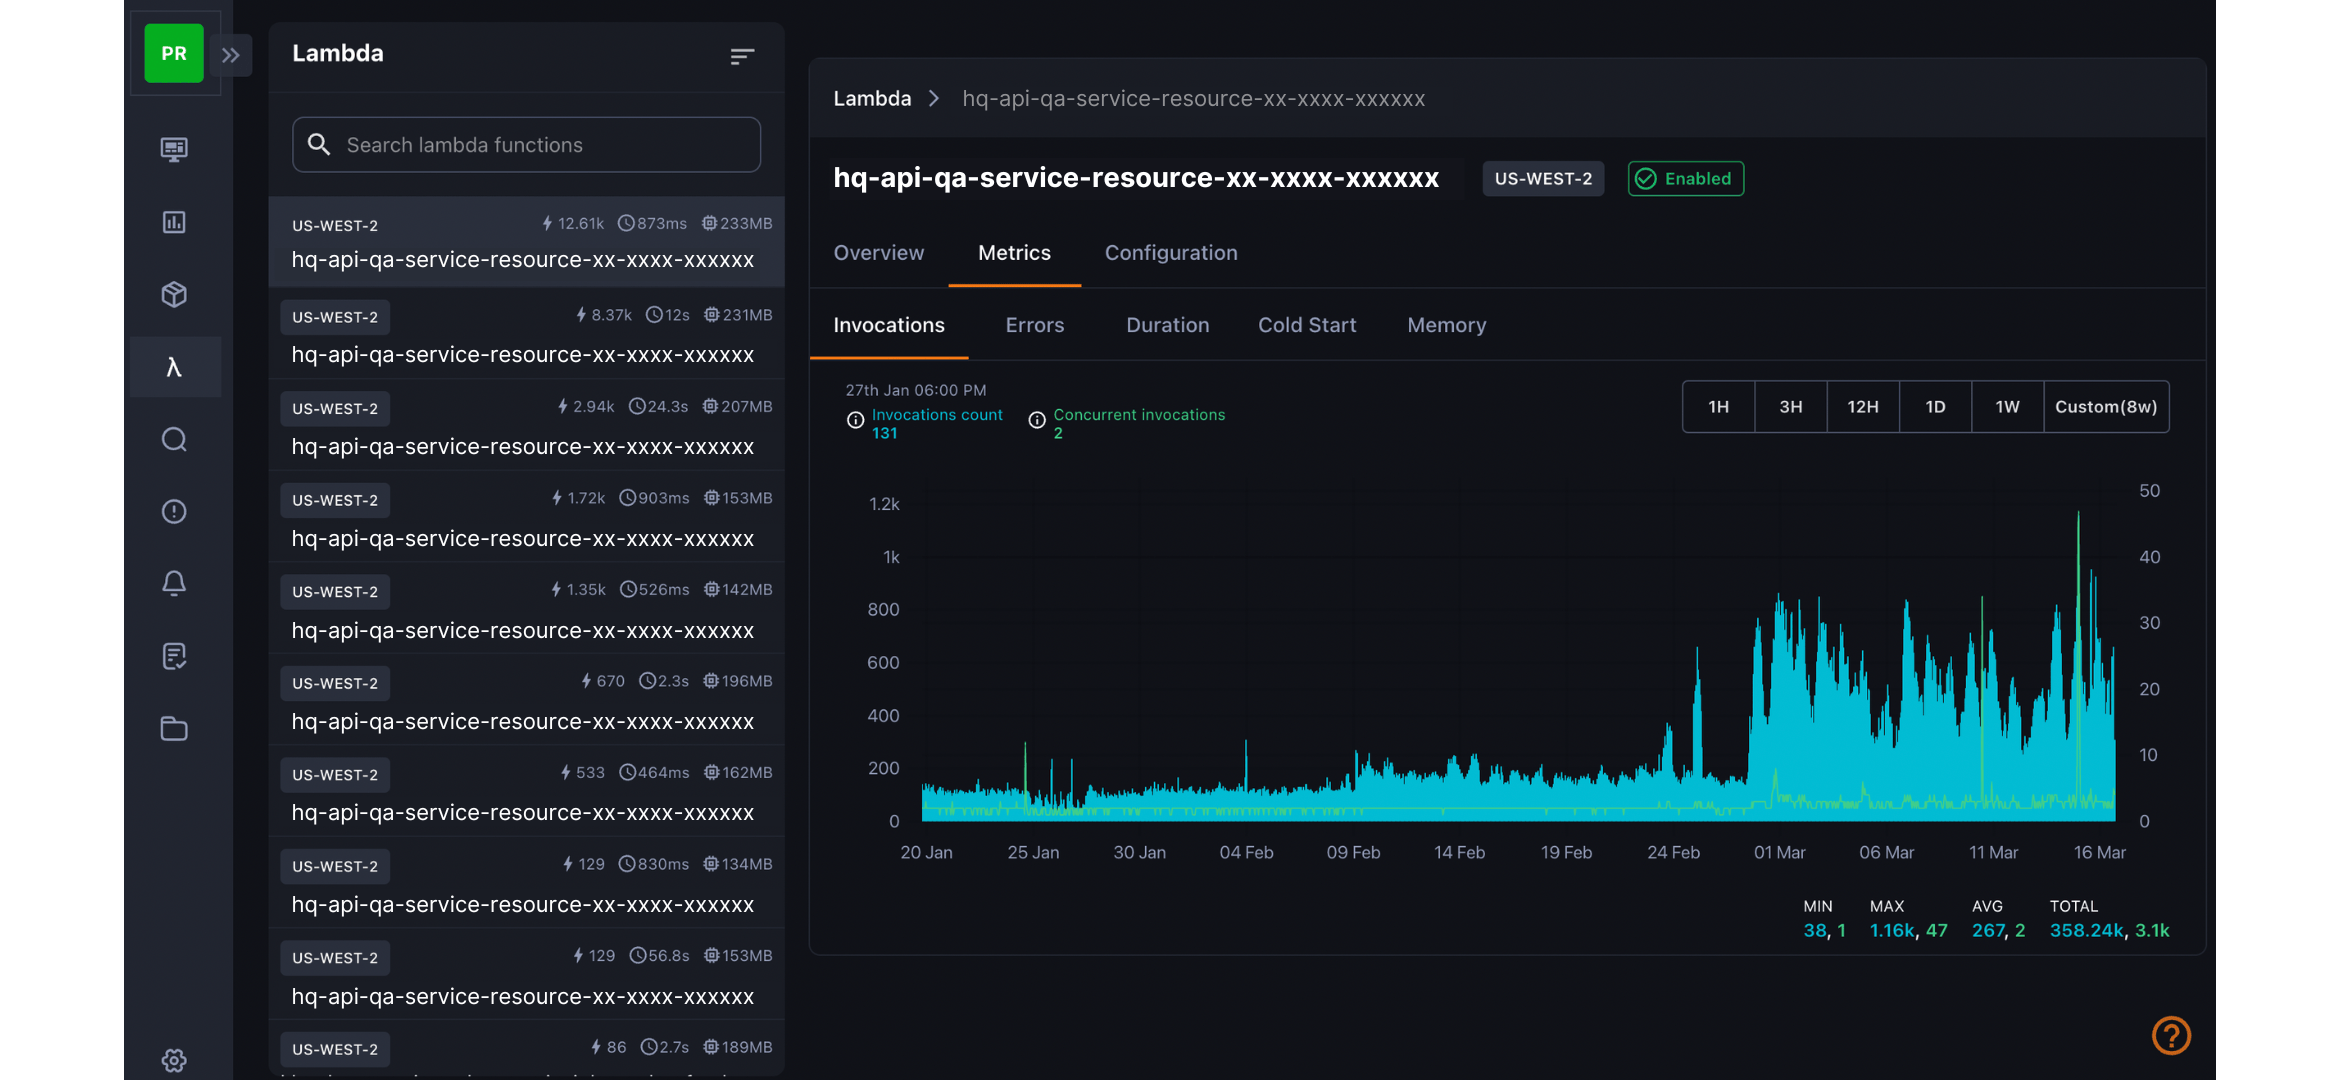Select the function row with 533 invocations
The image size is (2340, 1080).
tap(526, 792)
